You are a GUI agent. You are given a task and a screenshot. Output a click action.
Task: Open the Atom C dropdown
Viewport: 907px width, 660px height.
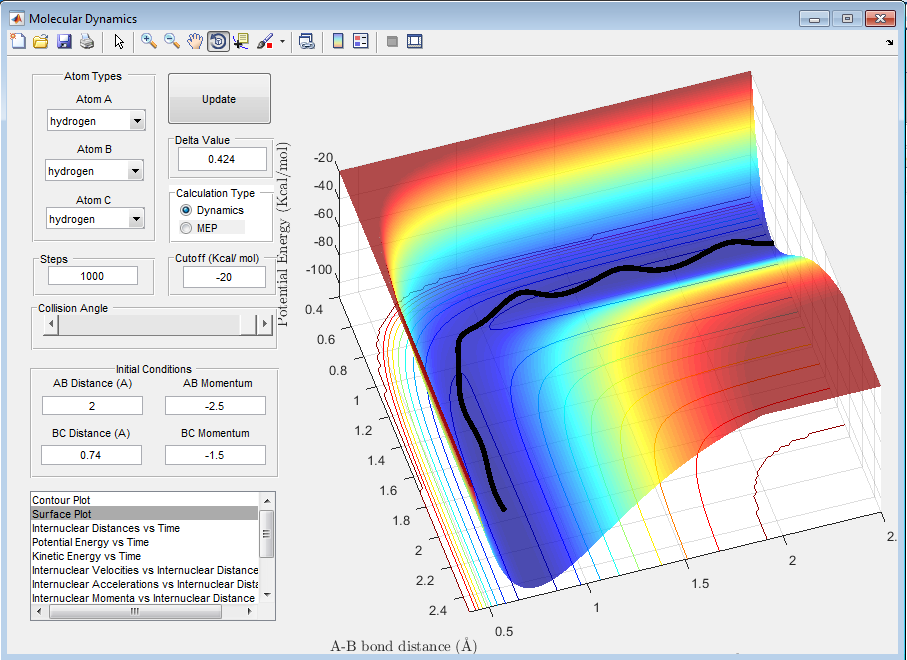pyautogui.click(x=137, y=219)
